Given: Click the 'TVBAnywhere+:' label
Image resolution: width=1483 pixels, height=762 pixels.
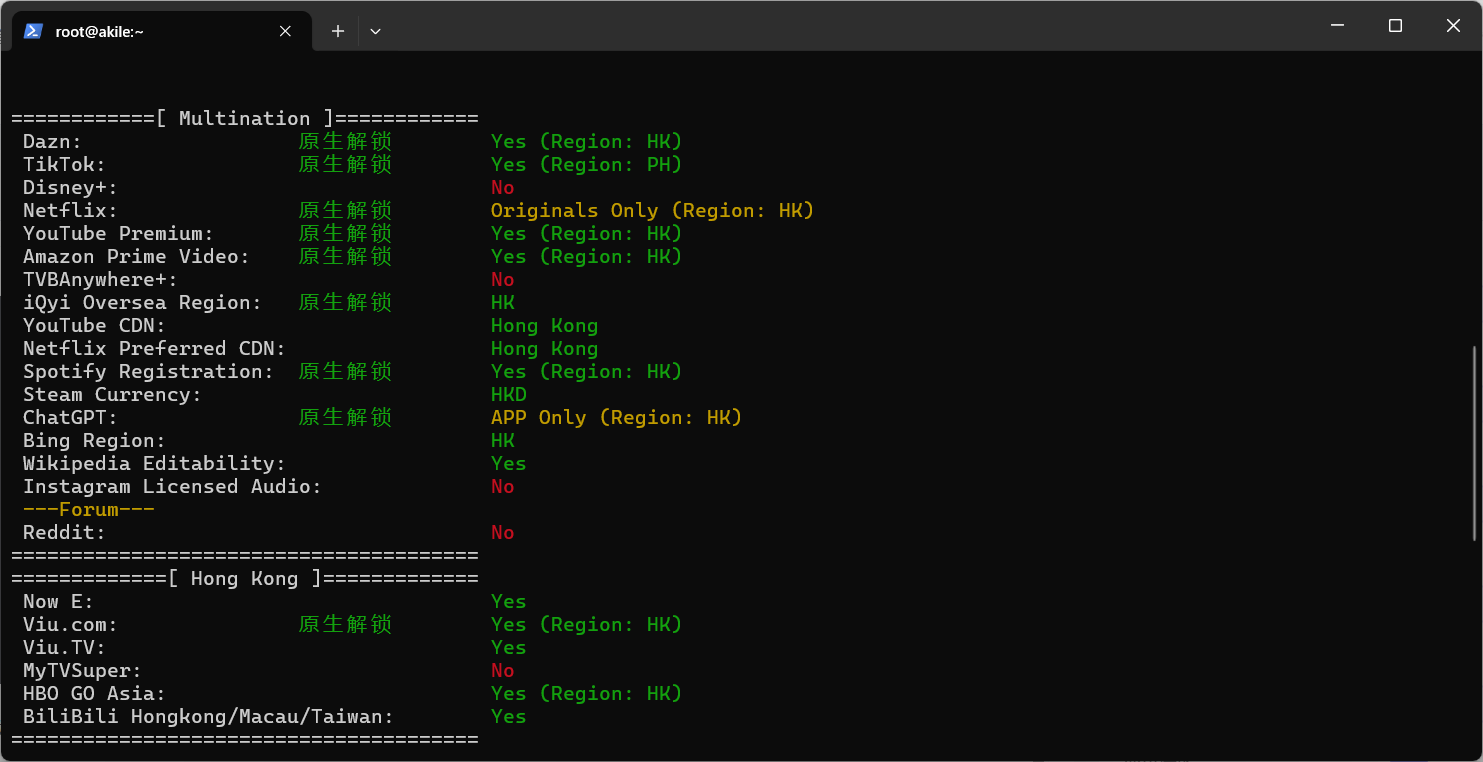Looking at the screenshot, I should coord(100,279).
